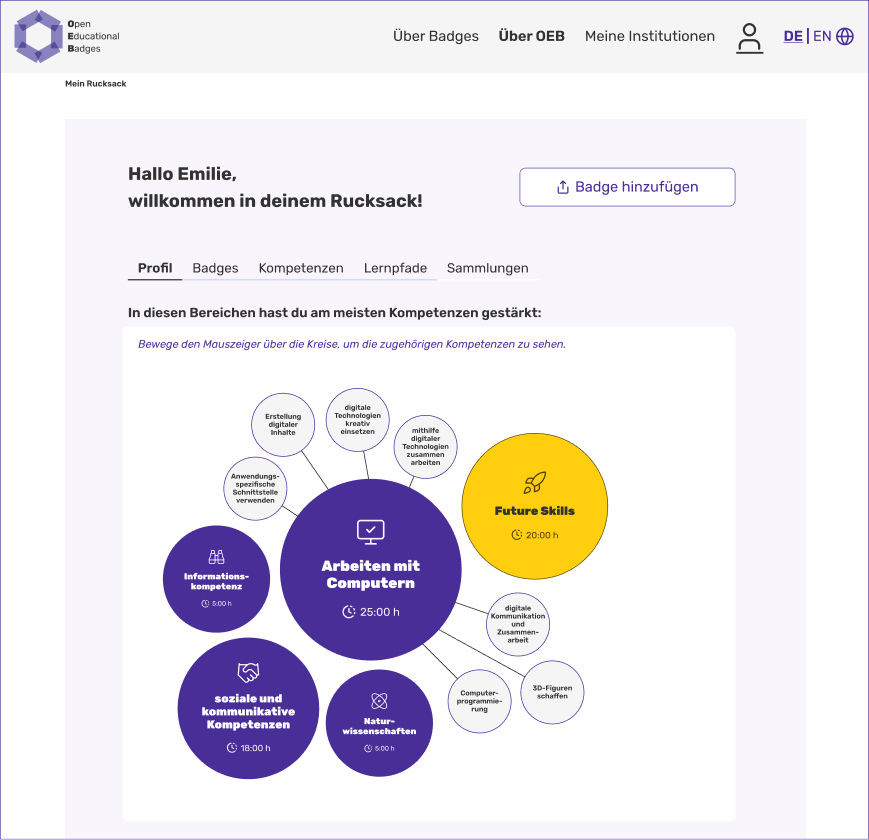
Task: Click the Open Educational Badges hexagon logo
Action: (x=38, y=36)
